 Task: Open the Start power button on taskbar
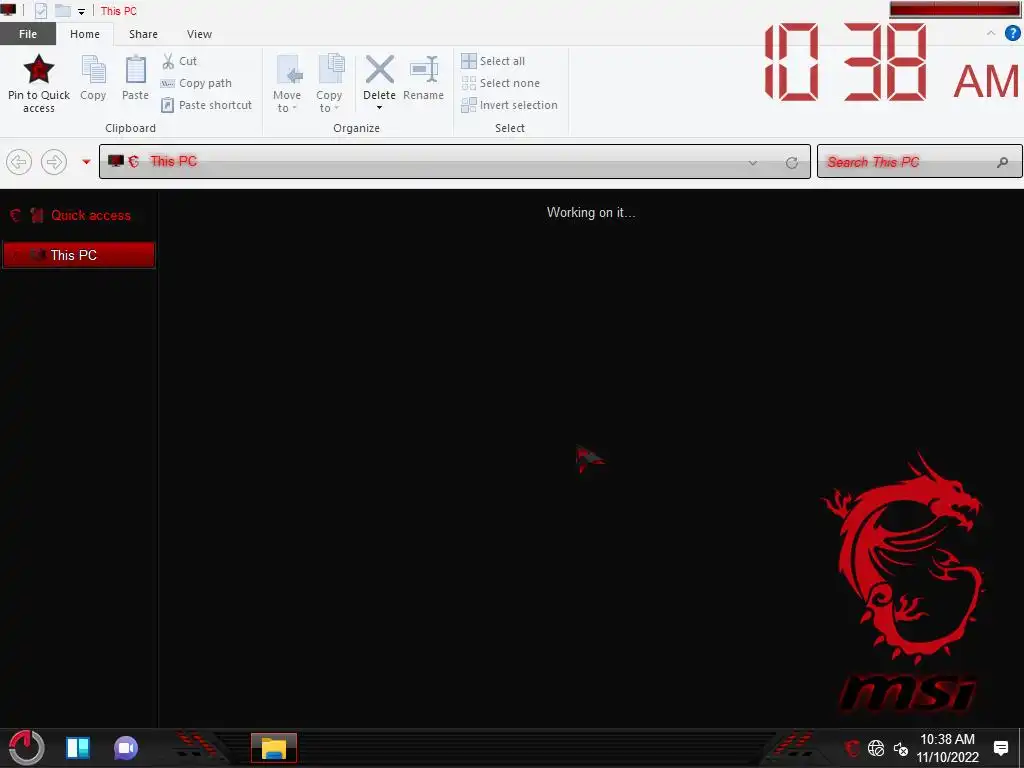click(26, 747)
